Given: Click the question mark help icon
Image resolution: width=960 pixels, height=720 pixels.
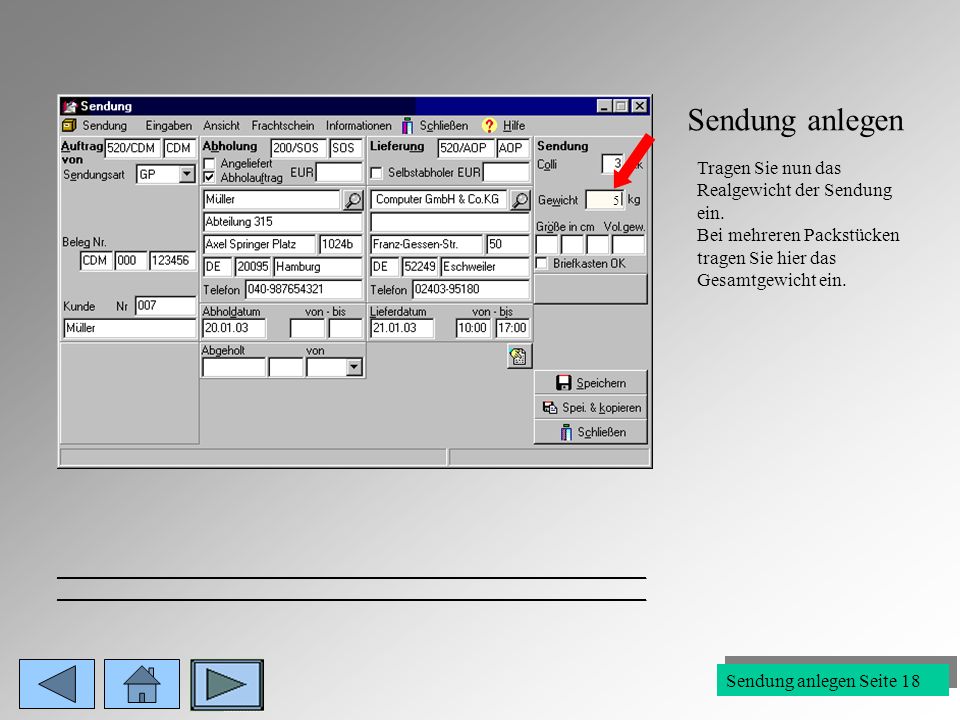Looking at the screenshot, I should [489, 126].
